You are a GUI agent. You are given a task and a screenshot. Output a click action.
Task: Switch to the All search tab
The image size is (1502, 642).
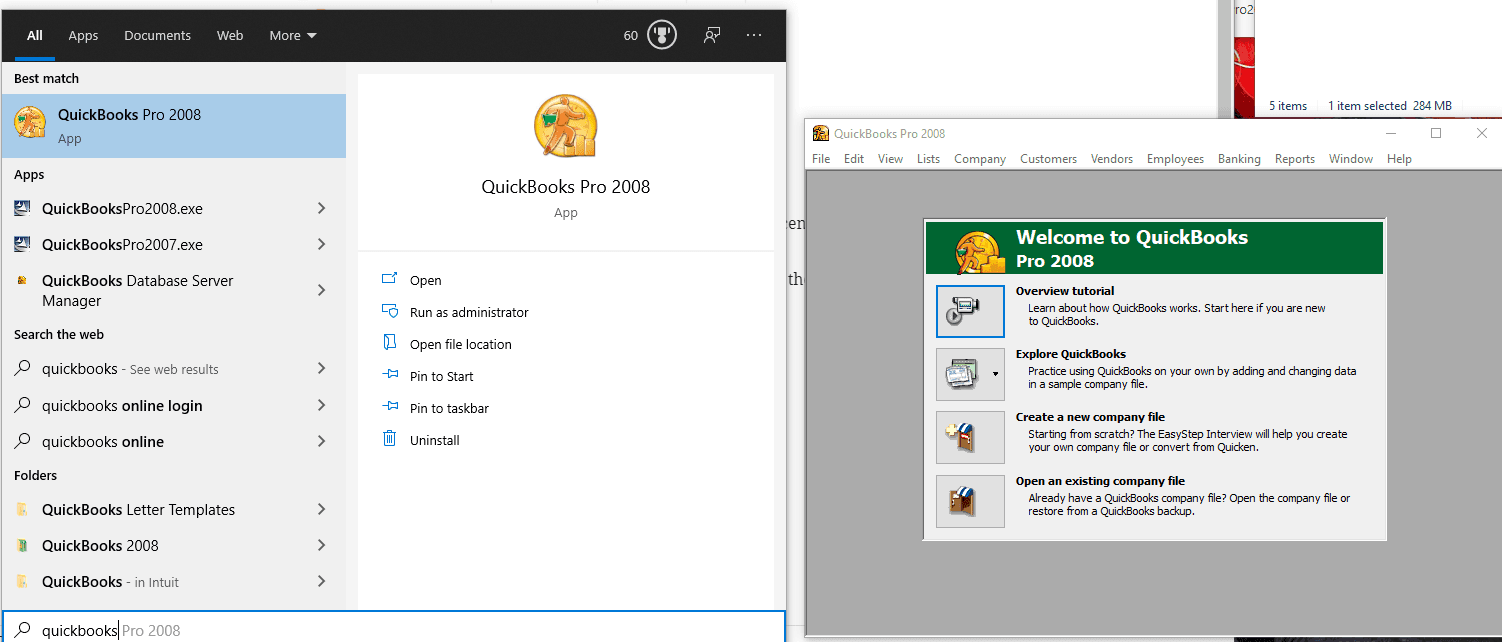35,35
